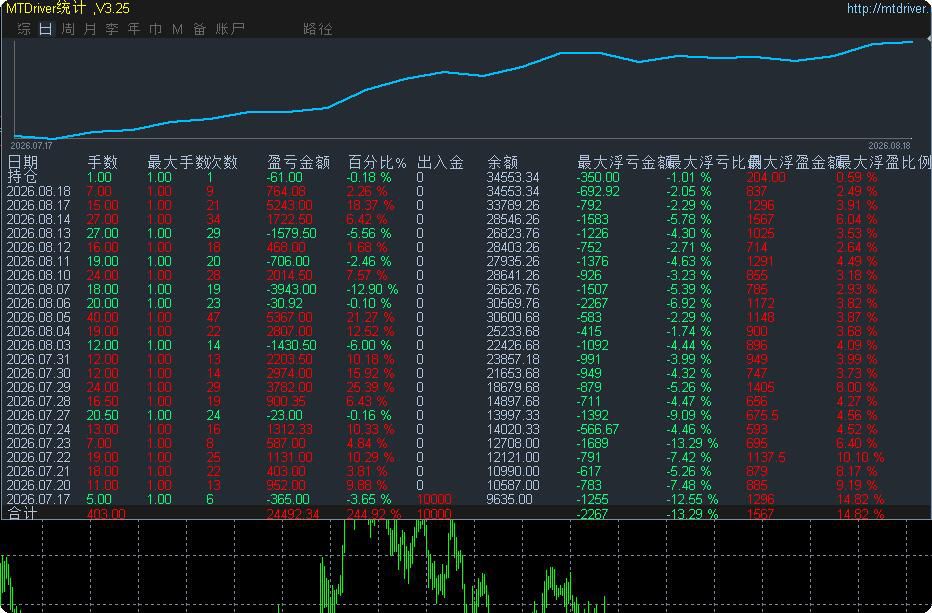The width and height of the screenshot is (932, 613).
Task: Select the 2026.08.05 date row
Action: click(39, 317)
